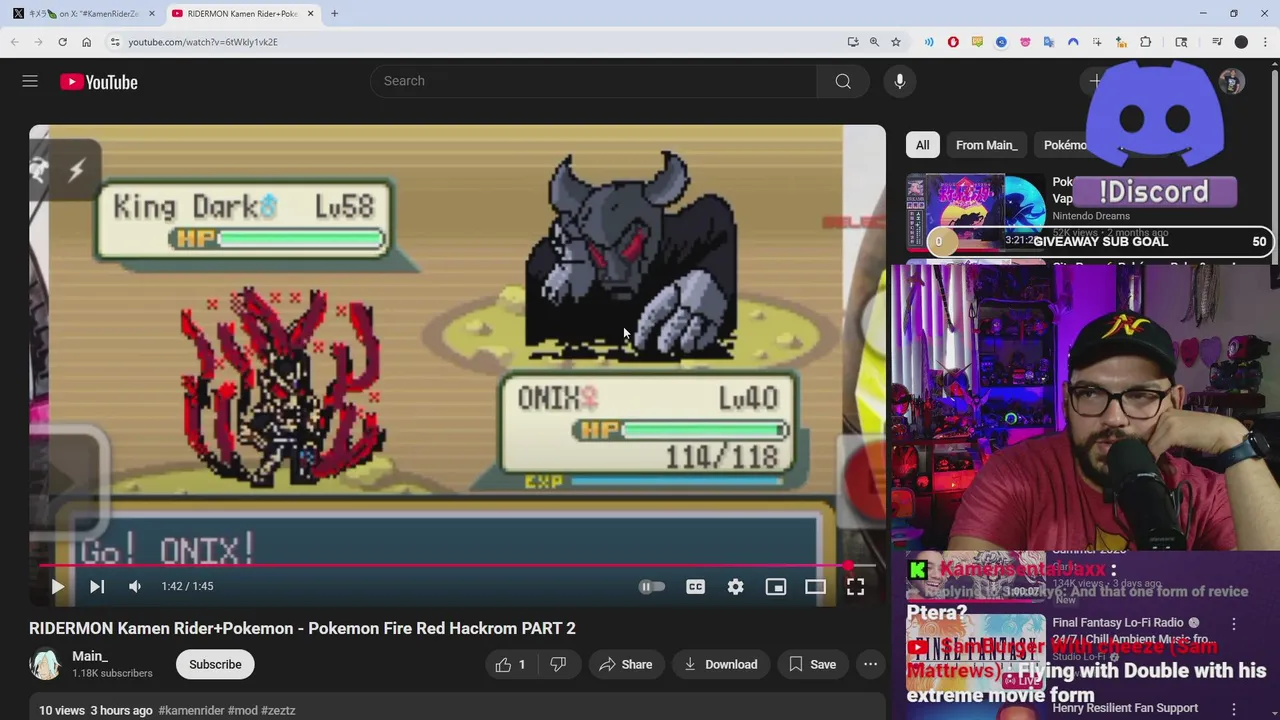
Task: Click the #mod hashtag
Action: pos(242,710)
